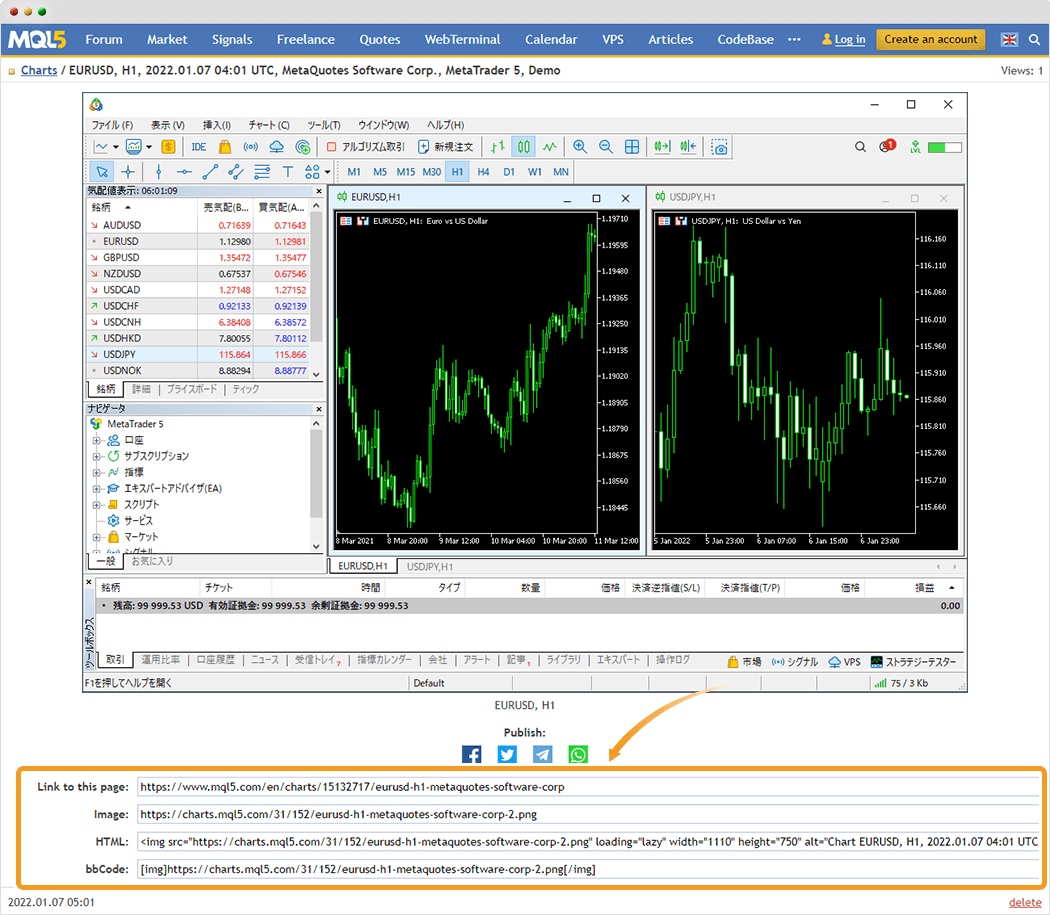This screenshot has width=1050, height=915.
Task: Select the USDJPY row in Market Watch
Action: 198,354
